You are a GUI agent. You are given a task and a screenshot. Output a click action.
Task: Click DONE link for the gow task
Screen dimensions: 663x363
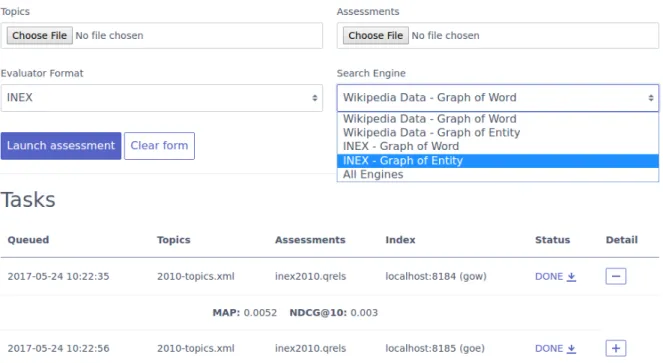pos(549,277)
